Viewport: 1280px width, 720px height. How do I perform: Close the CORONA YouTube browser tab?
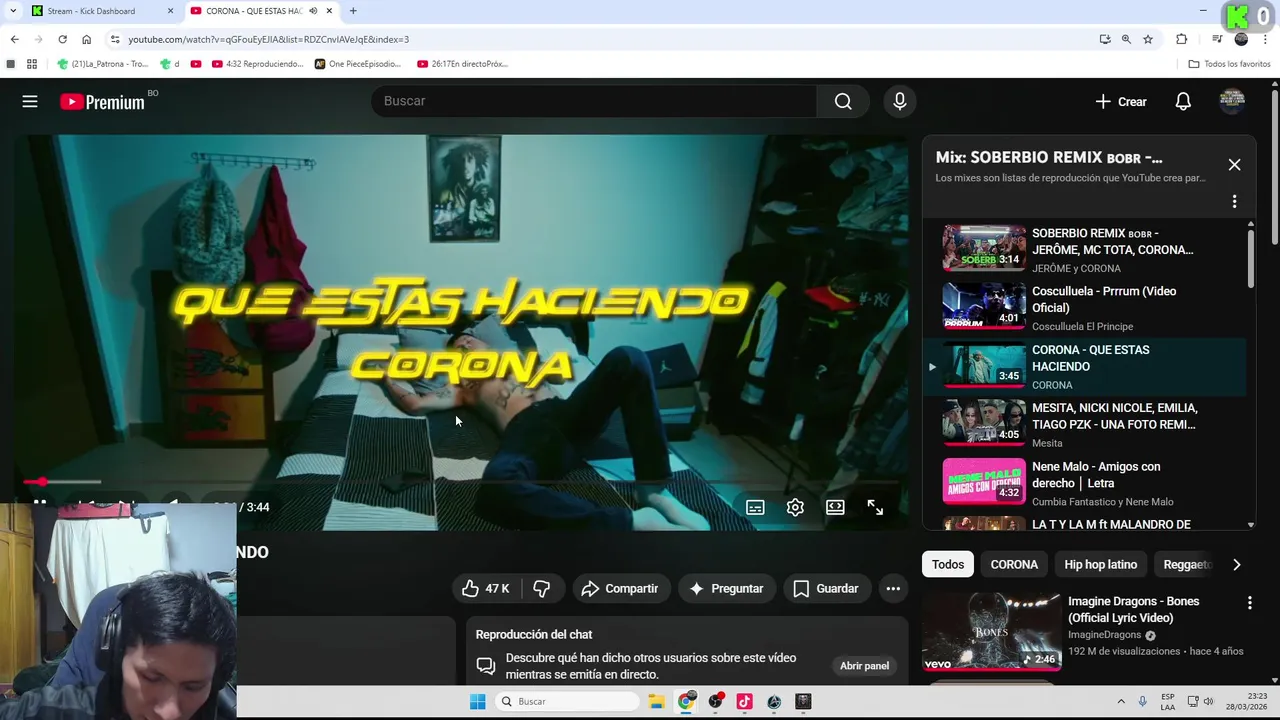point(329,11)
